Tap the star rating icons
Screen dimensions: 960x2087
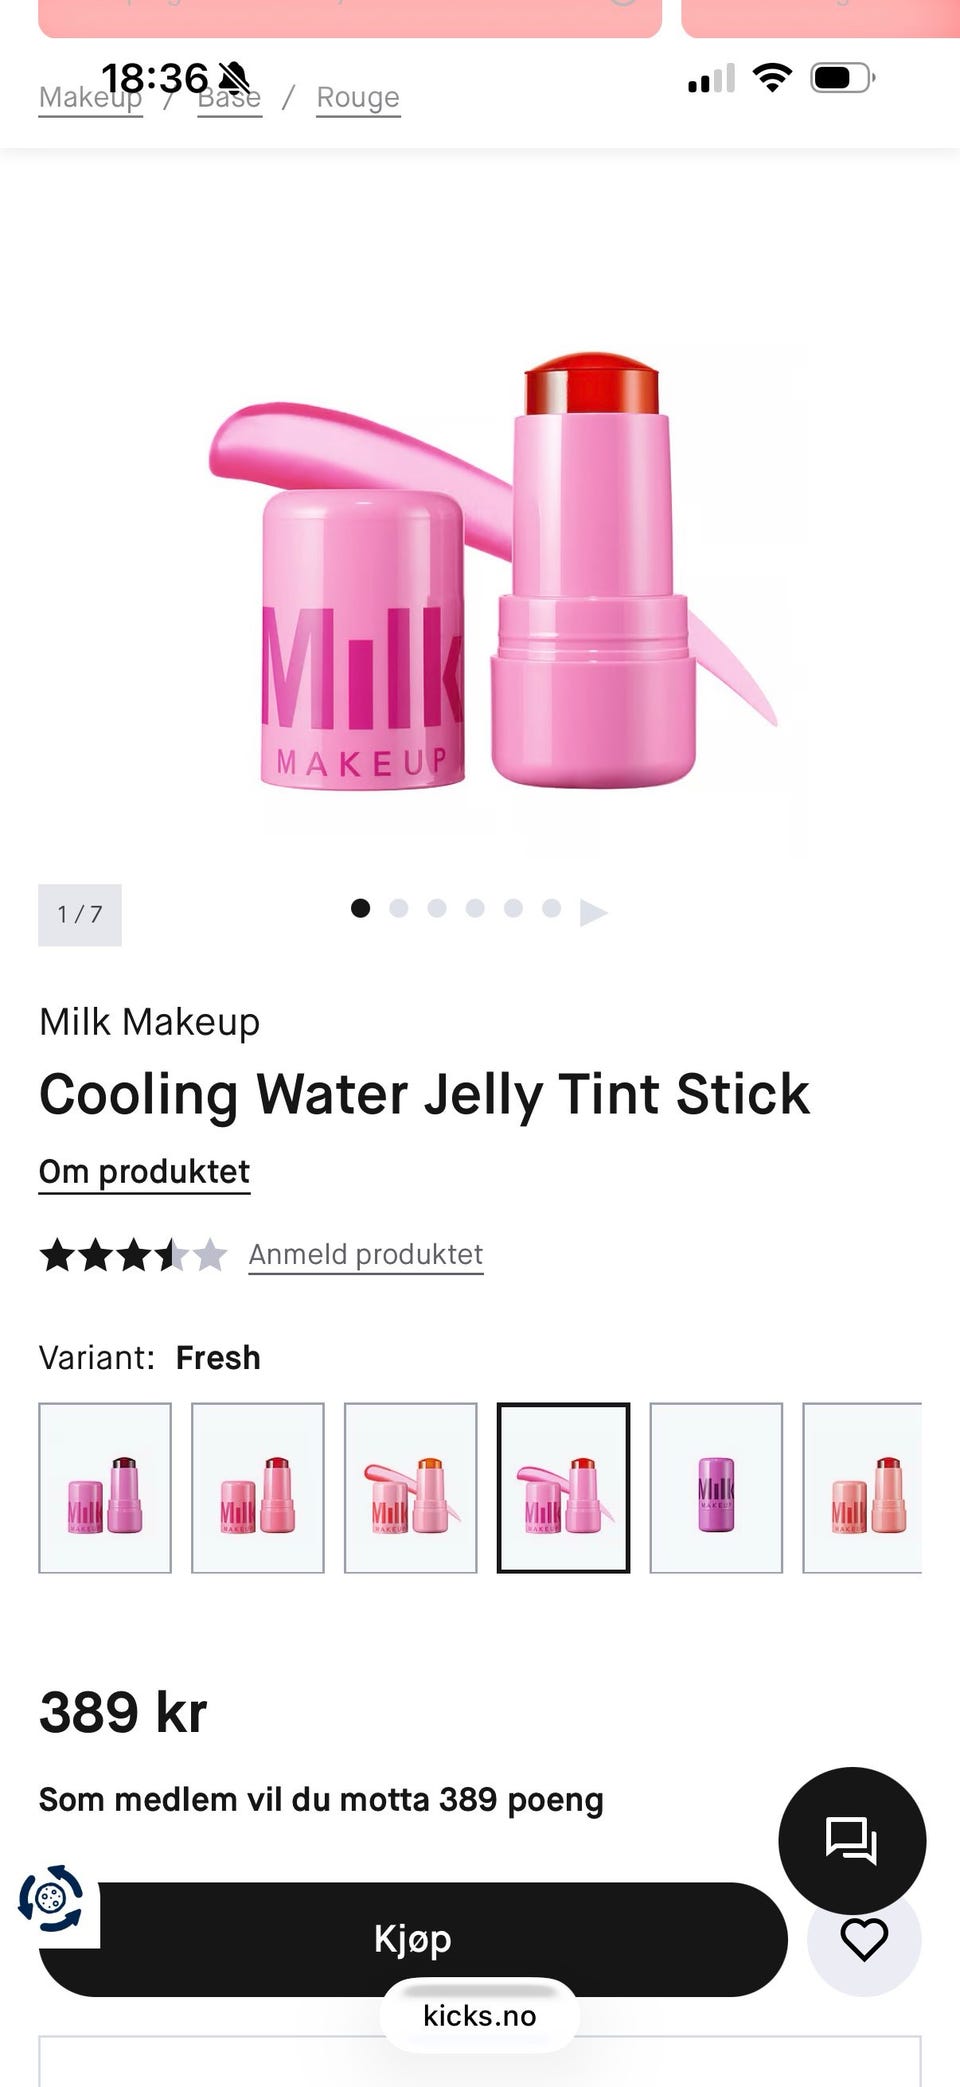(133, 1254)
